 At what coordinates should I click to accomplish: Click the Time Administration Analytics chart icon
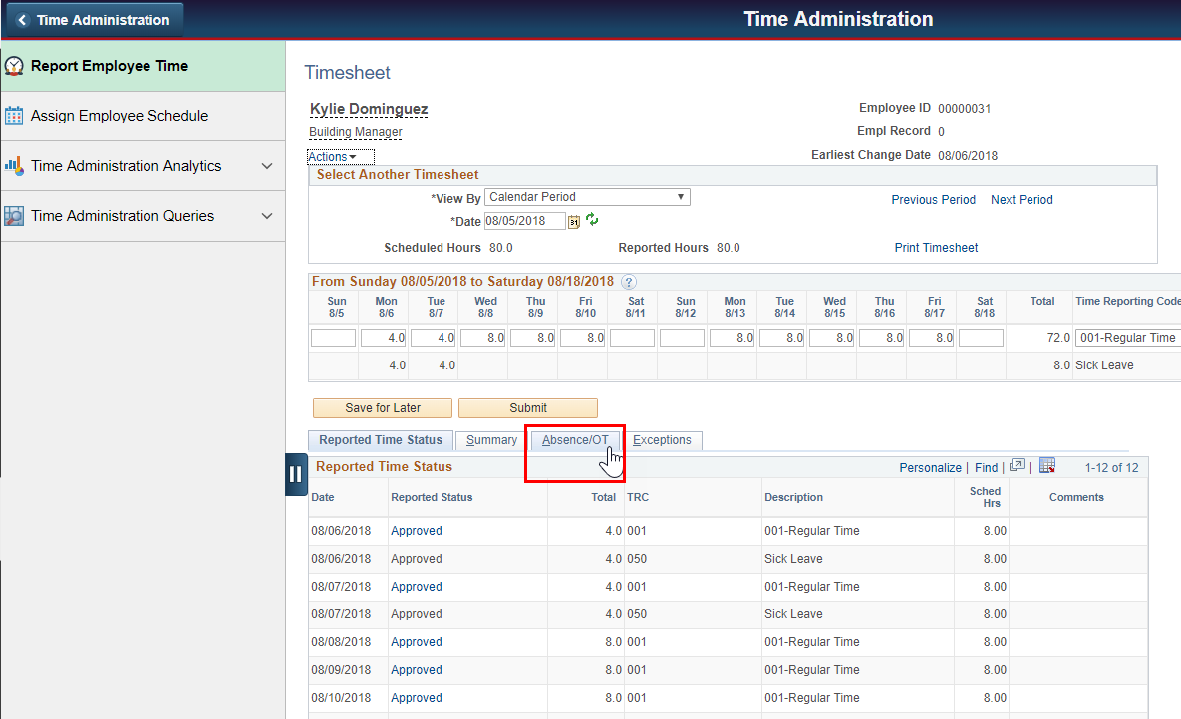[14, 165]
